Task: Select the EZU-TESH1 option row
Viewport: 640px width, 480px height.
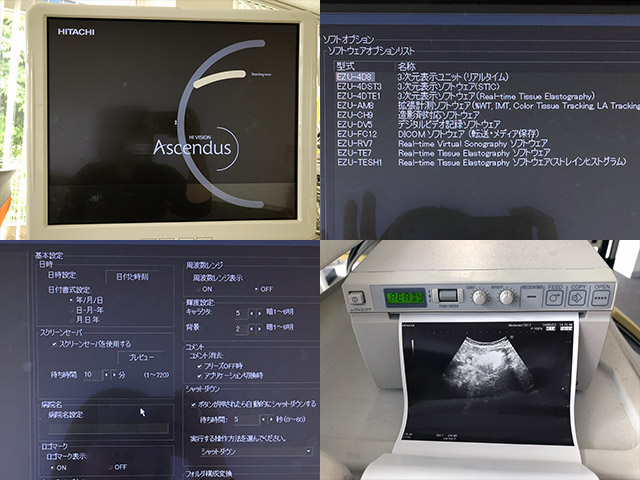Action: point(488,162)
